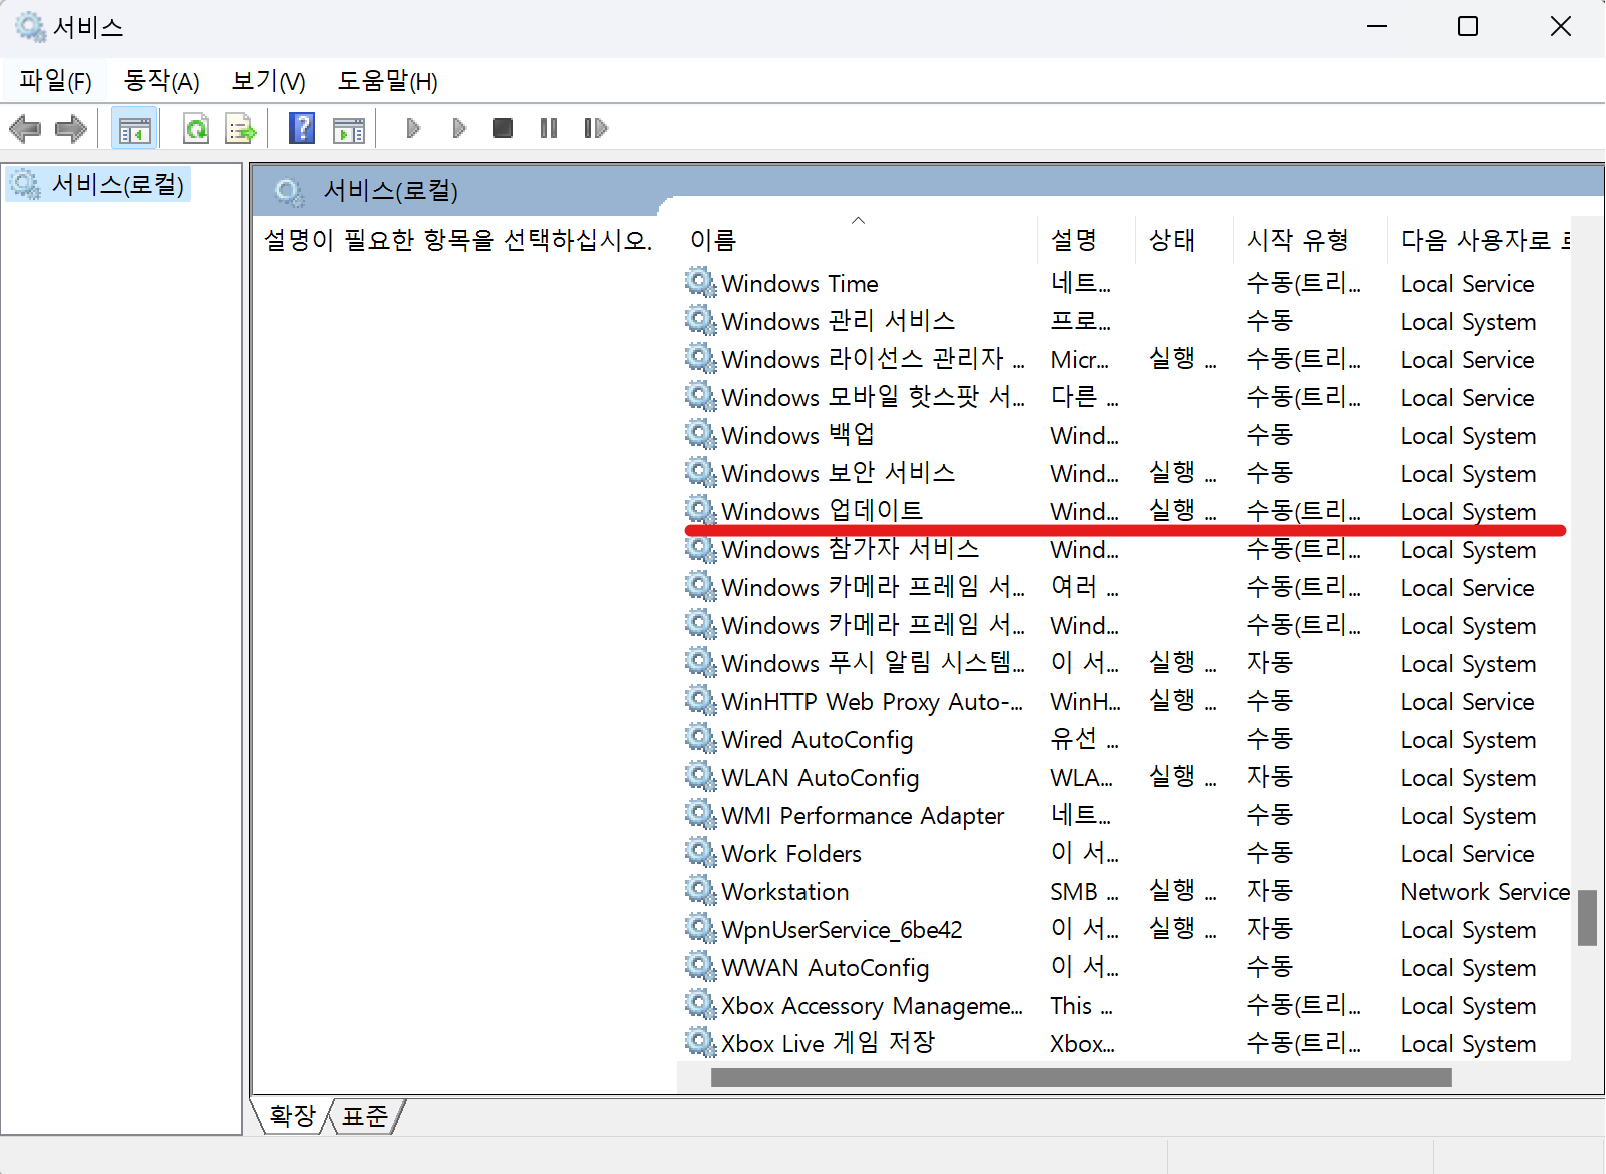The width and height of the screenshot is (1606, 1174).
Task: Select the Workstation service
Action: (x=1126, y=892)
